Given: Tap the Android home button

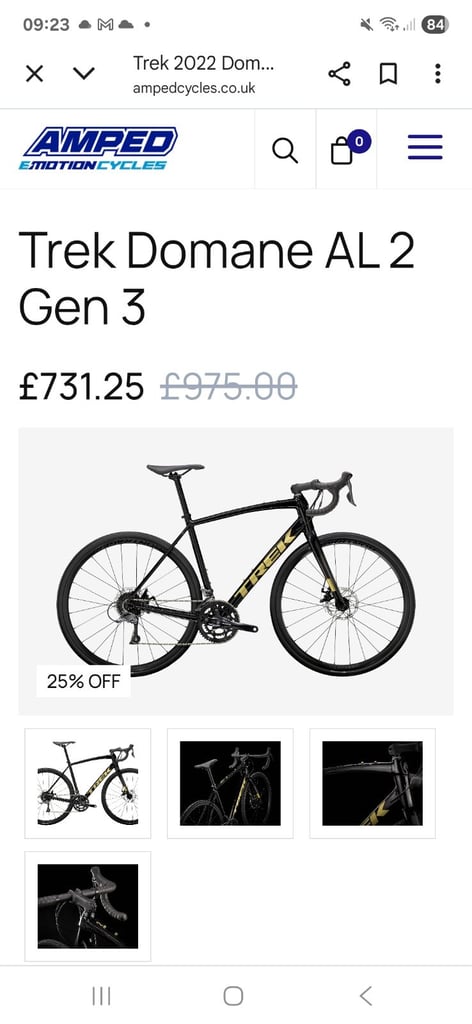Looking at the screenshot, I should point(233,996).
